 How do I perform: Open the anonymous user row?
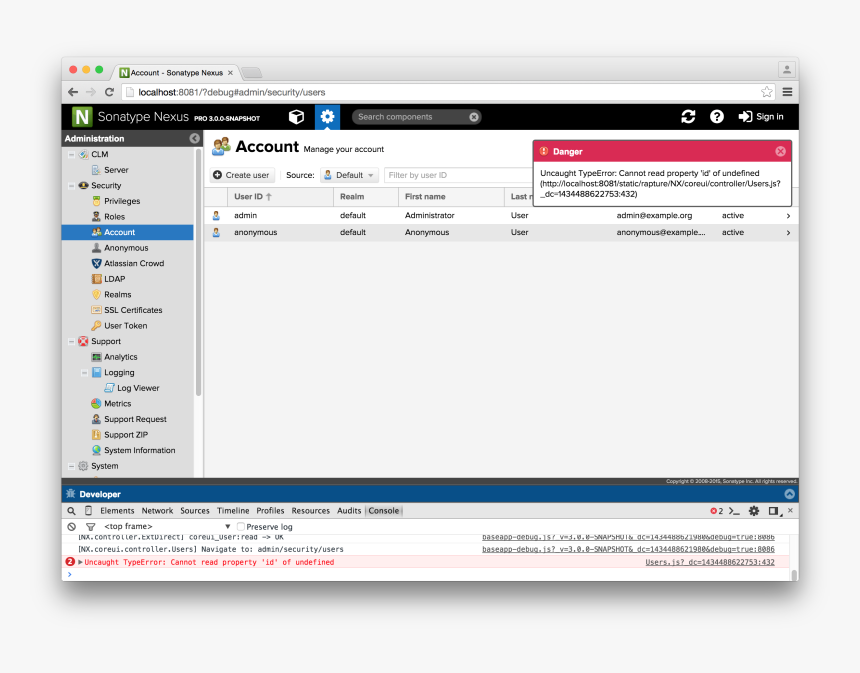(501, 233)
